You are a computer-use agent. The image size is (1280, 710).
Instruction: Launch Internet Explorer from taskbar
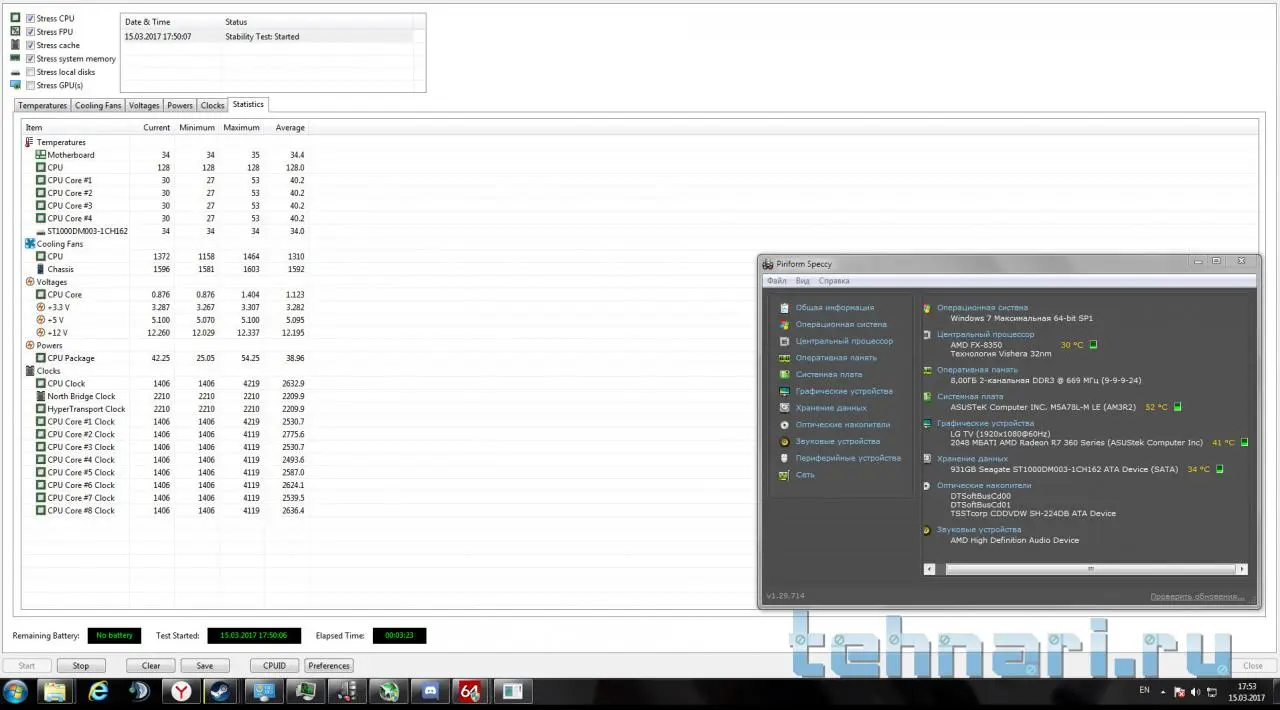(x=98, y=691)
